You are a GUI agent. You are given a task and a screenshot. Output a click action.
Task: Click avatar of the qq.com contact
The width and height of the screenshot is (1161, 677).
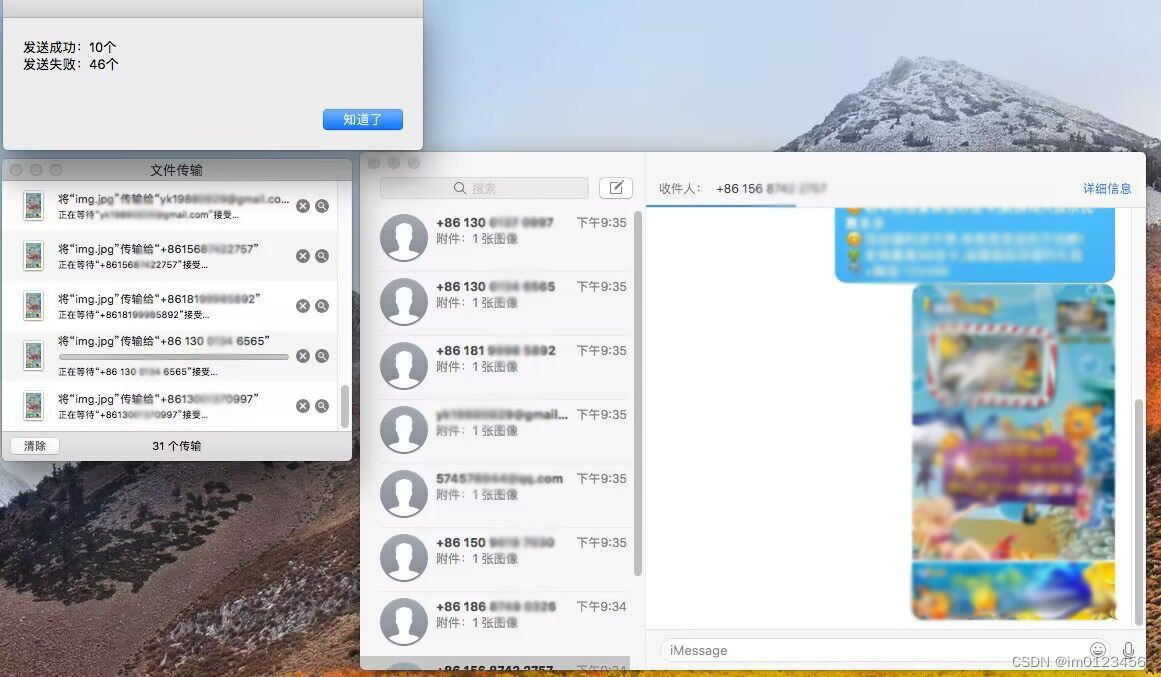click(x=404, y=494)
